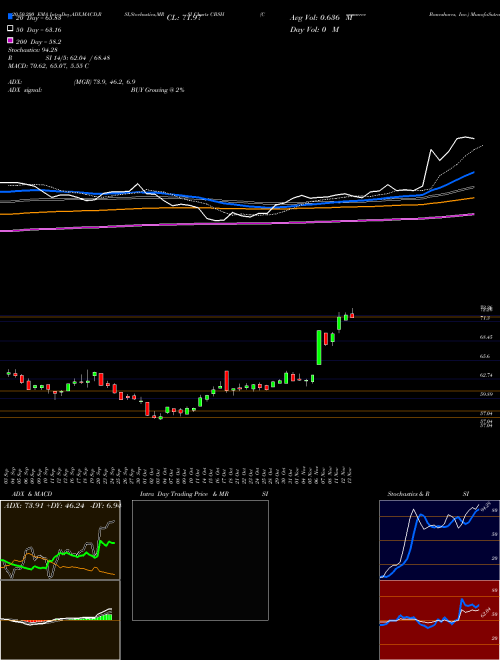Click the 'BUY Growing @ 2%' ADX signal
The width and height of the screenshot is (500, 660).
pyautogui.click(x=157, y=90)
